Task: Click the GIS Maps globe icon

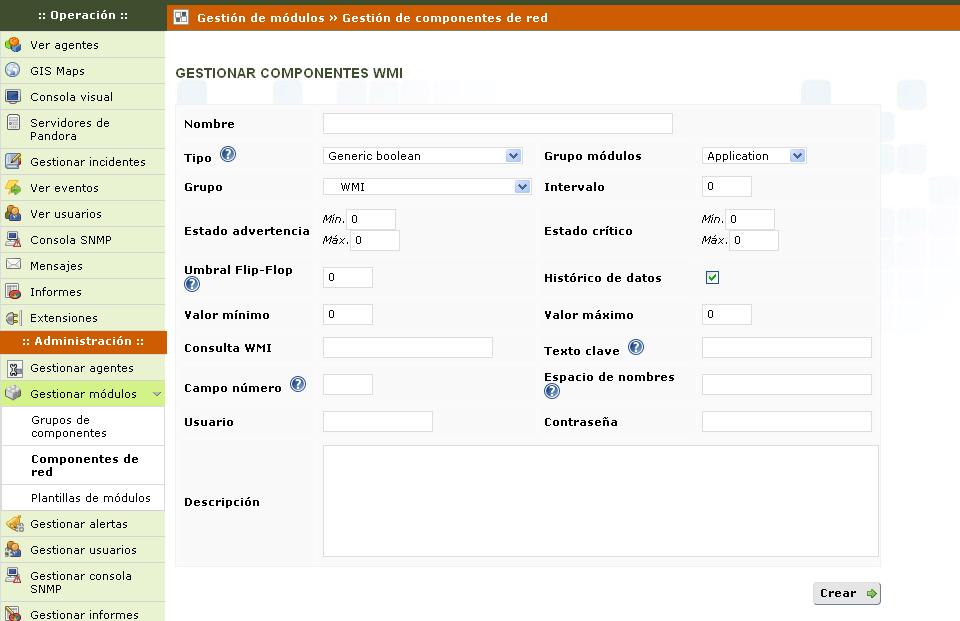Action: pyautogui.click(x=13, y=71)
